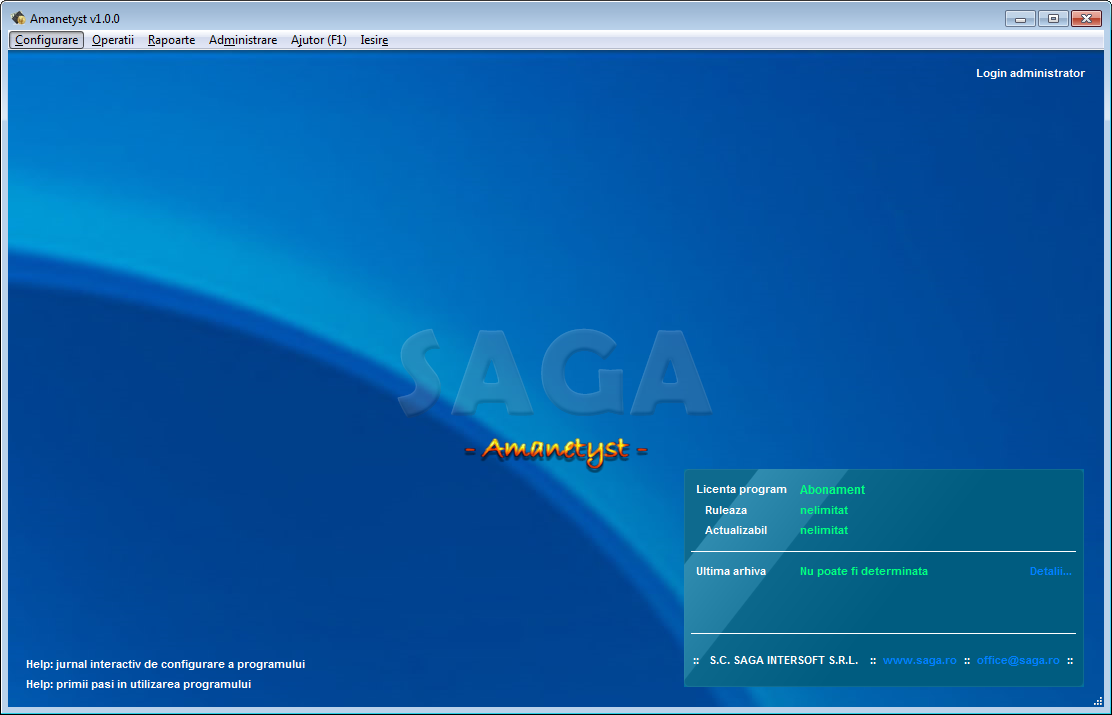
Task: Click the Ultima arhiva label
Action: point(730,571)
